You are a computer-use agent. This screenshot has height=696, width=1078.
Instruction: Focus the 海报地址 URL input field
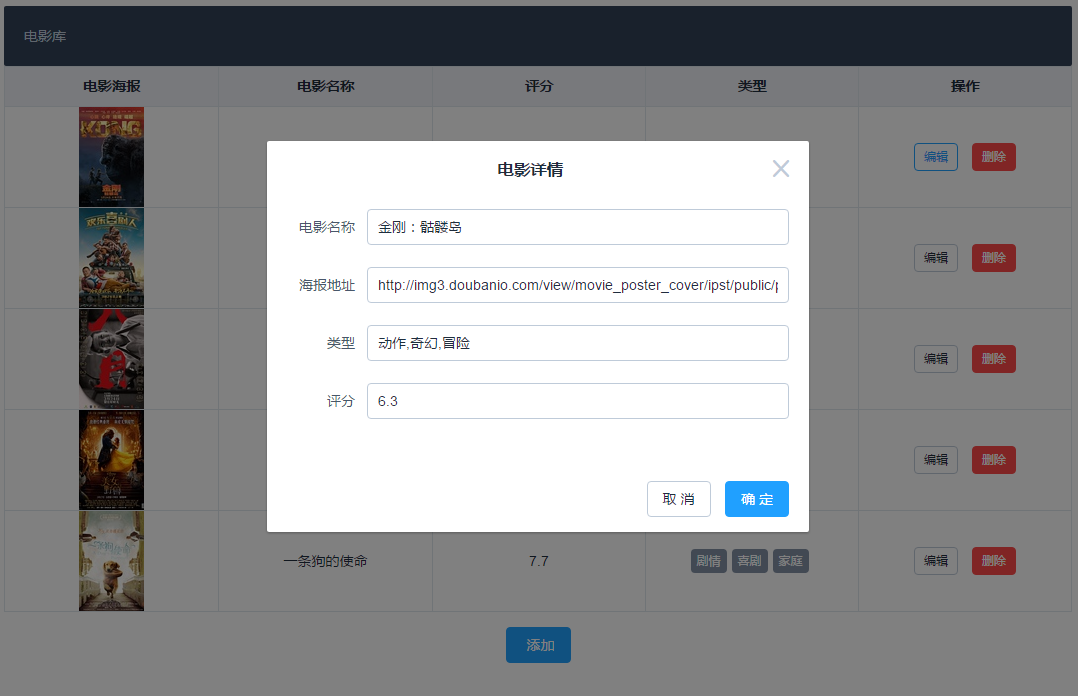pyautogui.click(x=578, y=285)
